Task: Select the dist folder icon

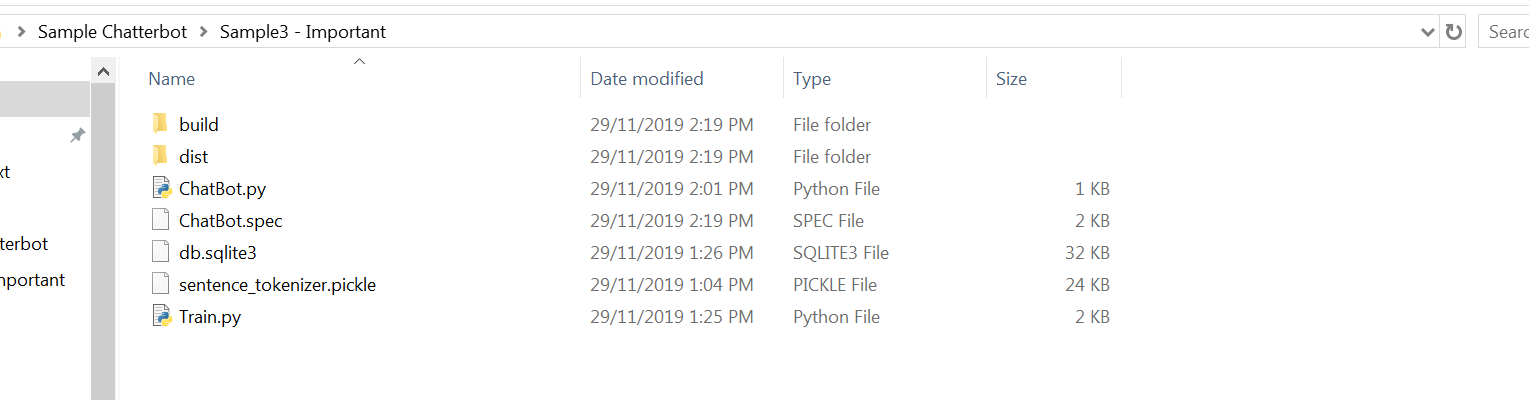Action: 160,156
